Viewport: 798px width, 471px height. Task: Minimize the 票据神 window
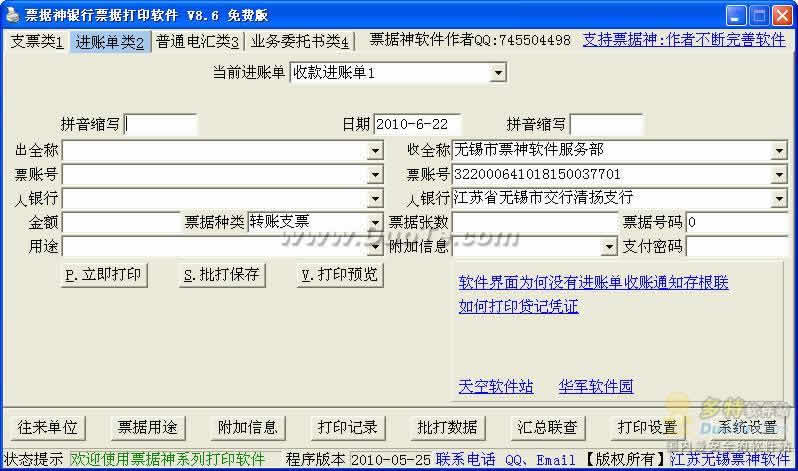[x=736, y=16]
